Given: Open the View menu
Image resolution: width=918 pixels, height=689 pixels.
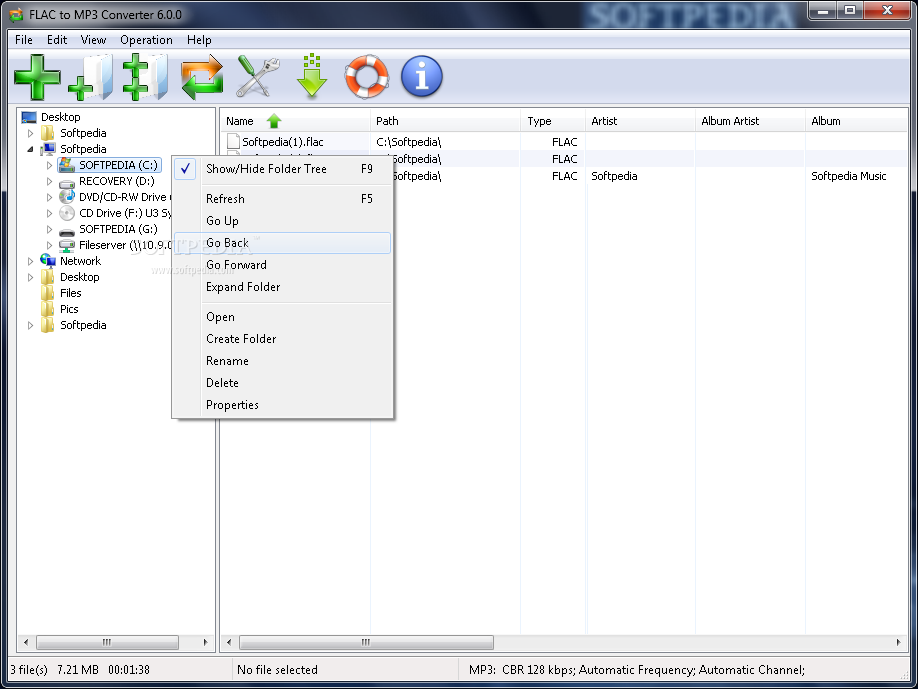Looking at the screenshot, I should (x=93, y=40).
